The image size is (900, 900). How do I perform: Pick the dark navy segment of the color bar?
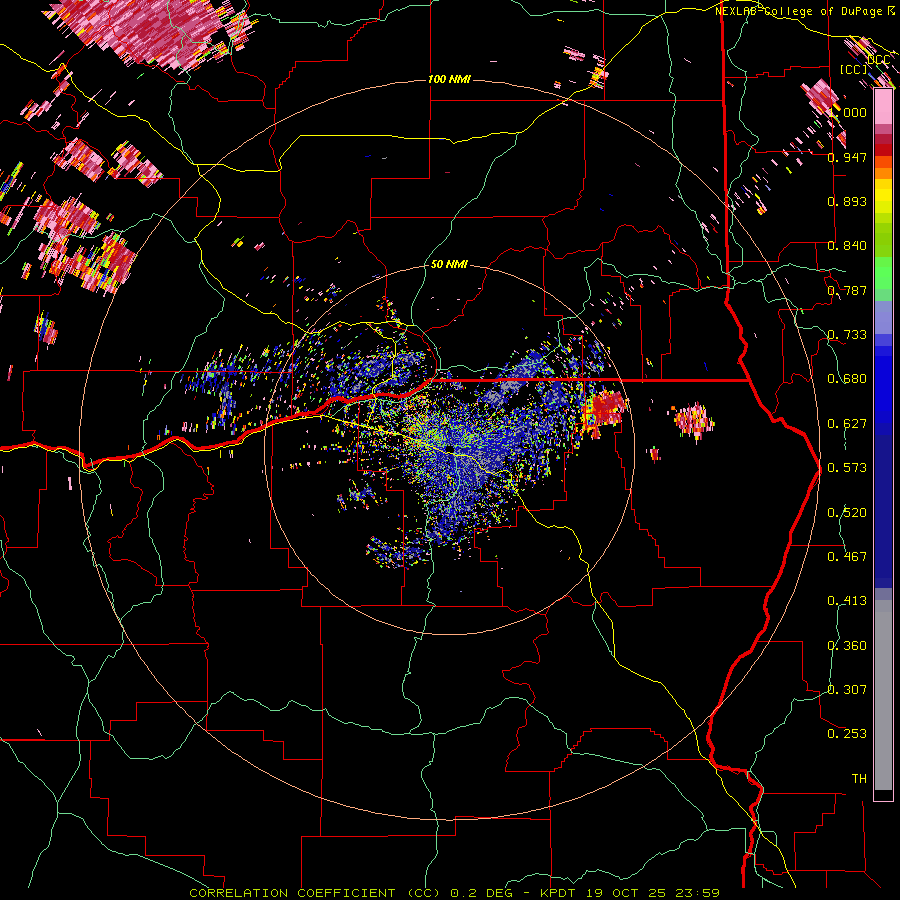coord(883,511)
